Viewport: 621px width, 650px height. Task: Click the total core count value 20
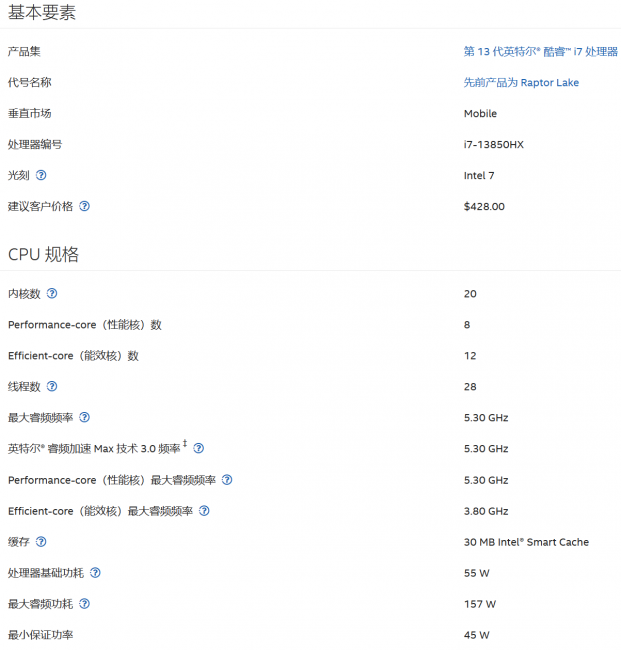(x=470, y=294)
